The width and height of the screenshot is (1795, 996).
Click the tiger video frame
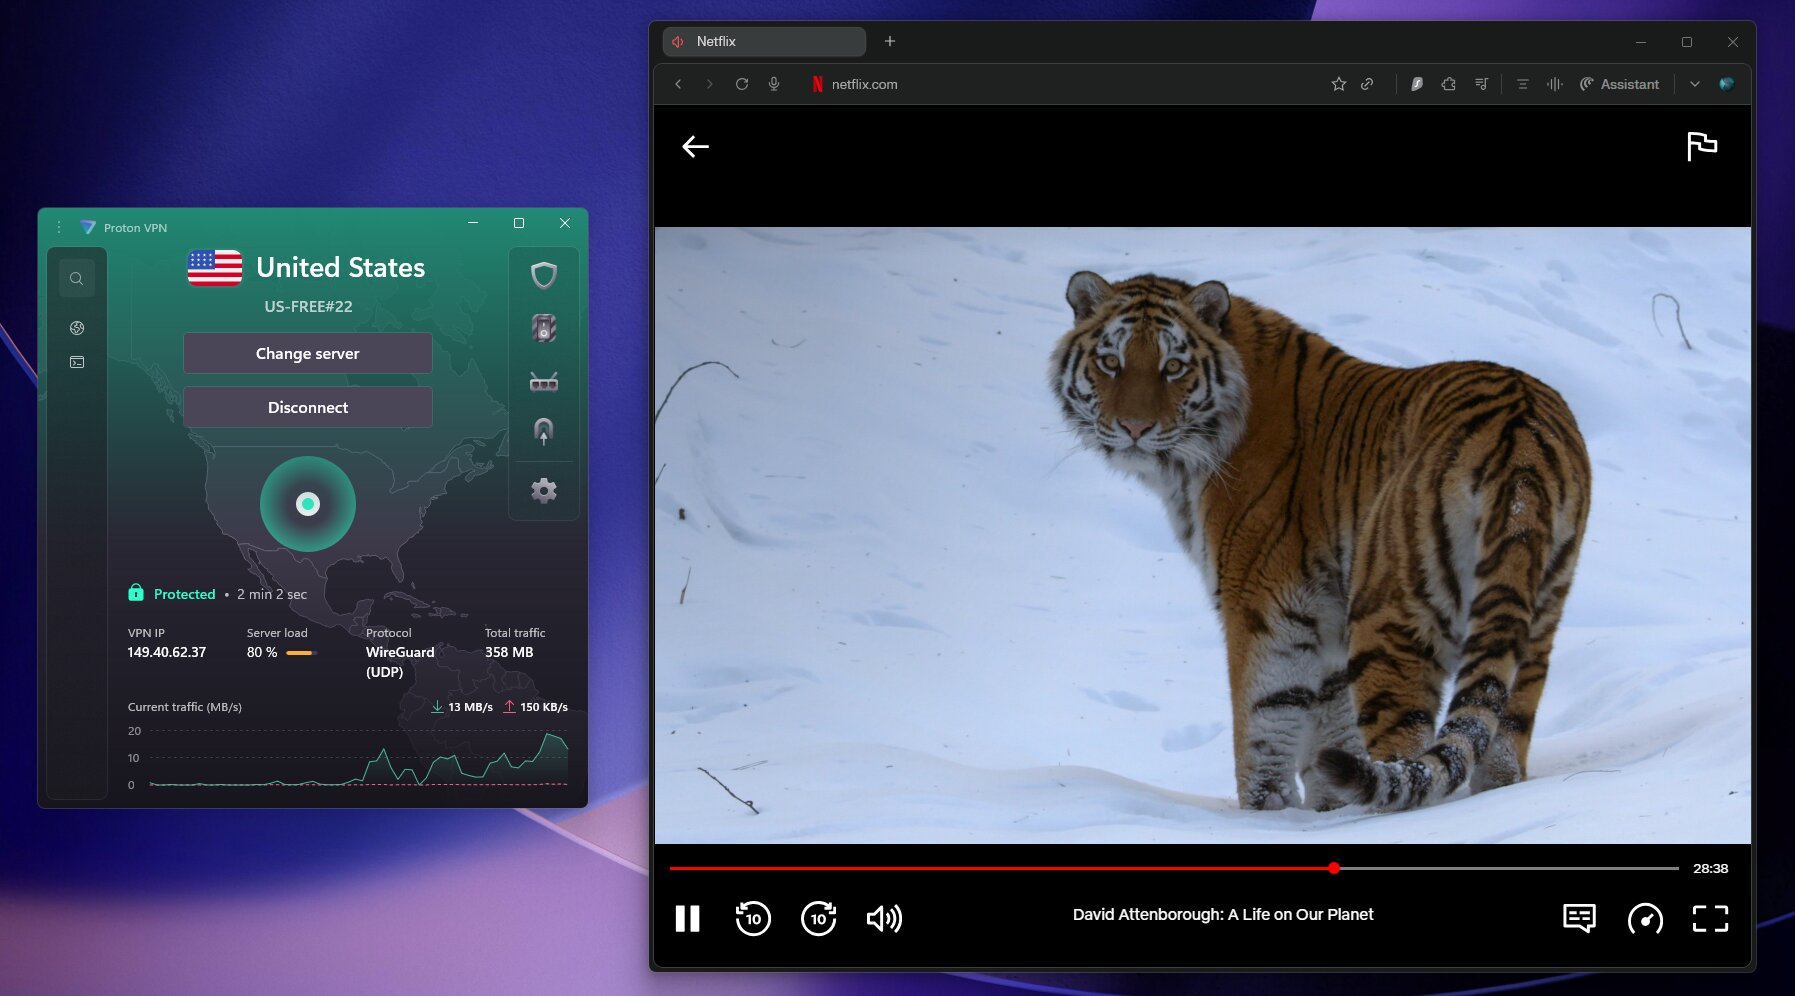(x=1203, y=535)
